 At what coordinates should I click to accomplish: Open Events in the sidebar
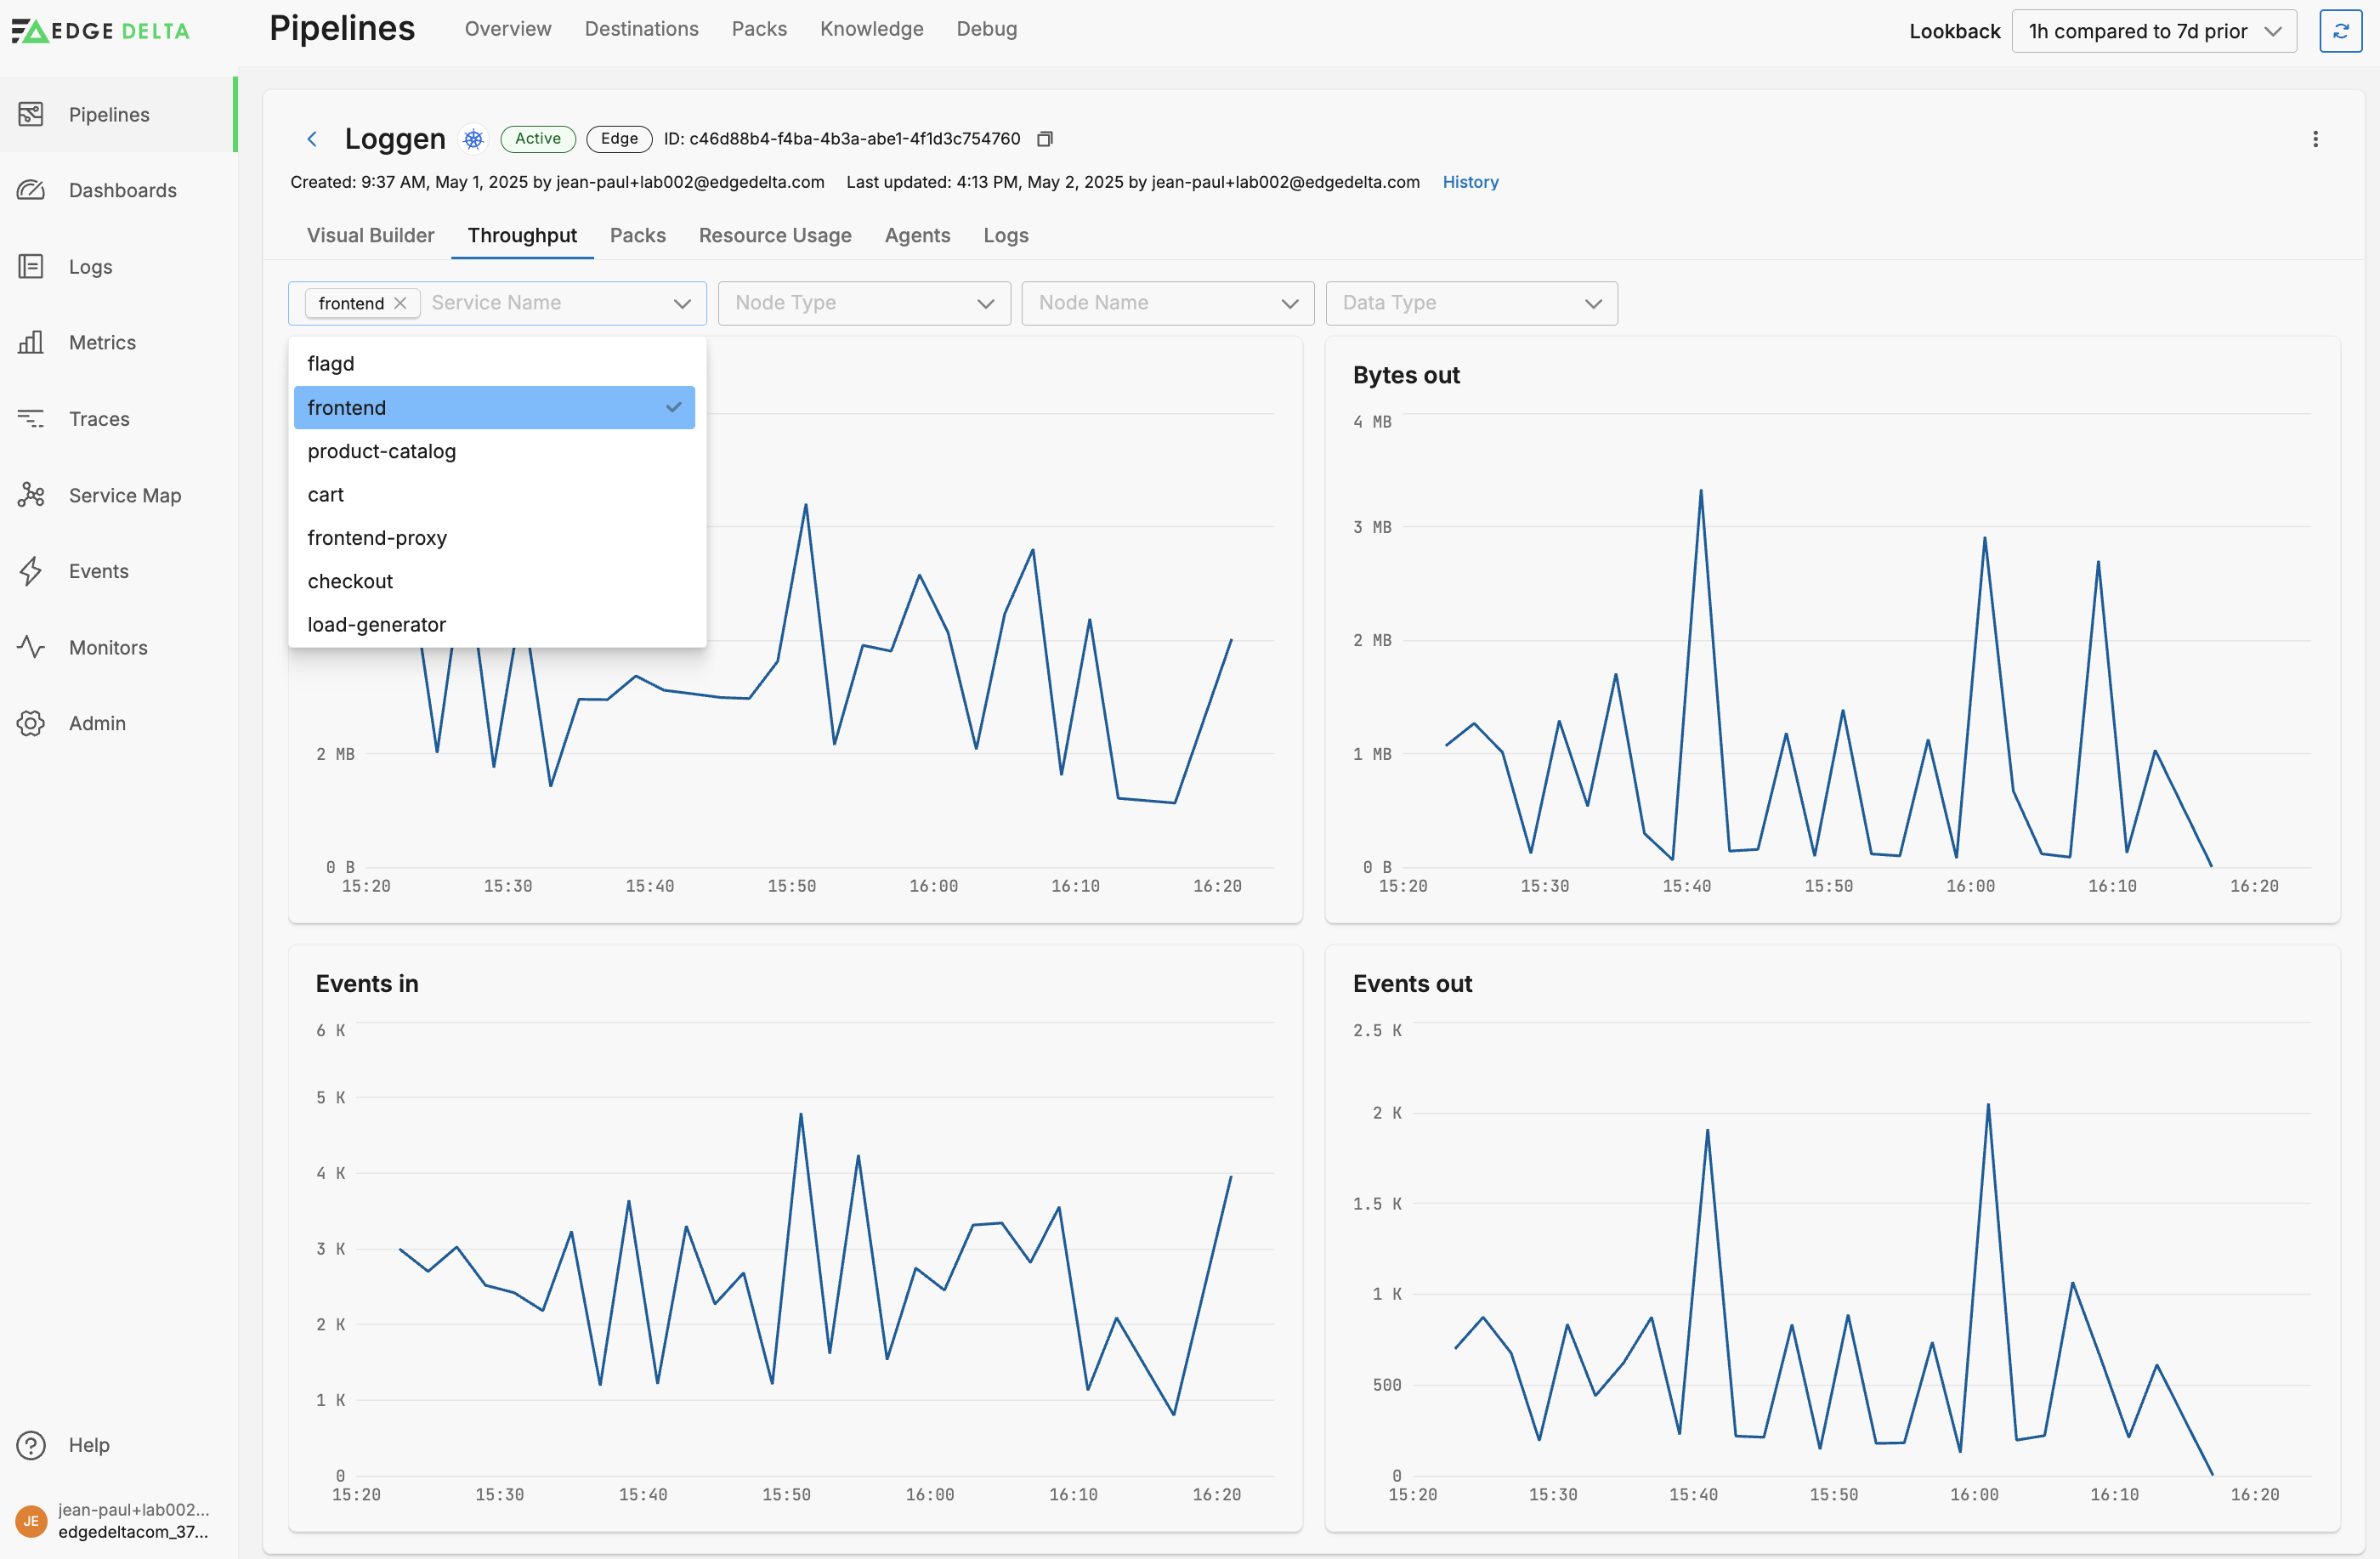[x=117, y=571]
